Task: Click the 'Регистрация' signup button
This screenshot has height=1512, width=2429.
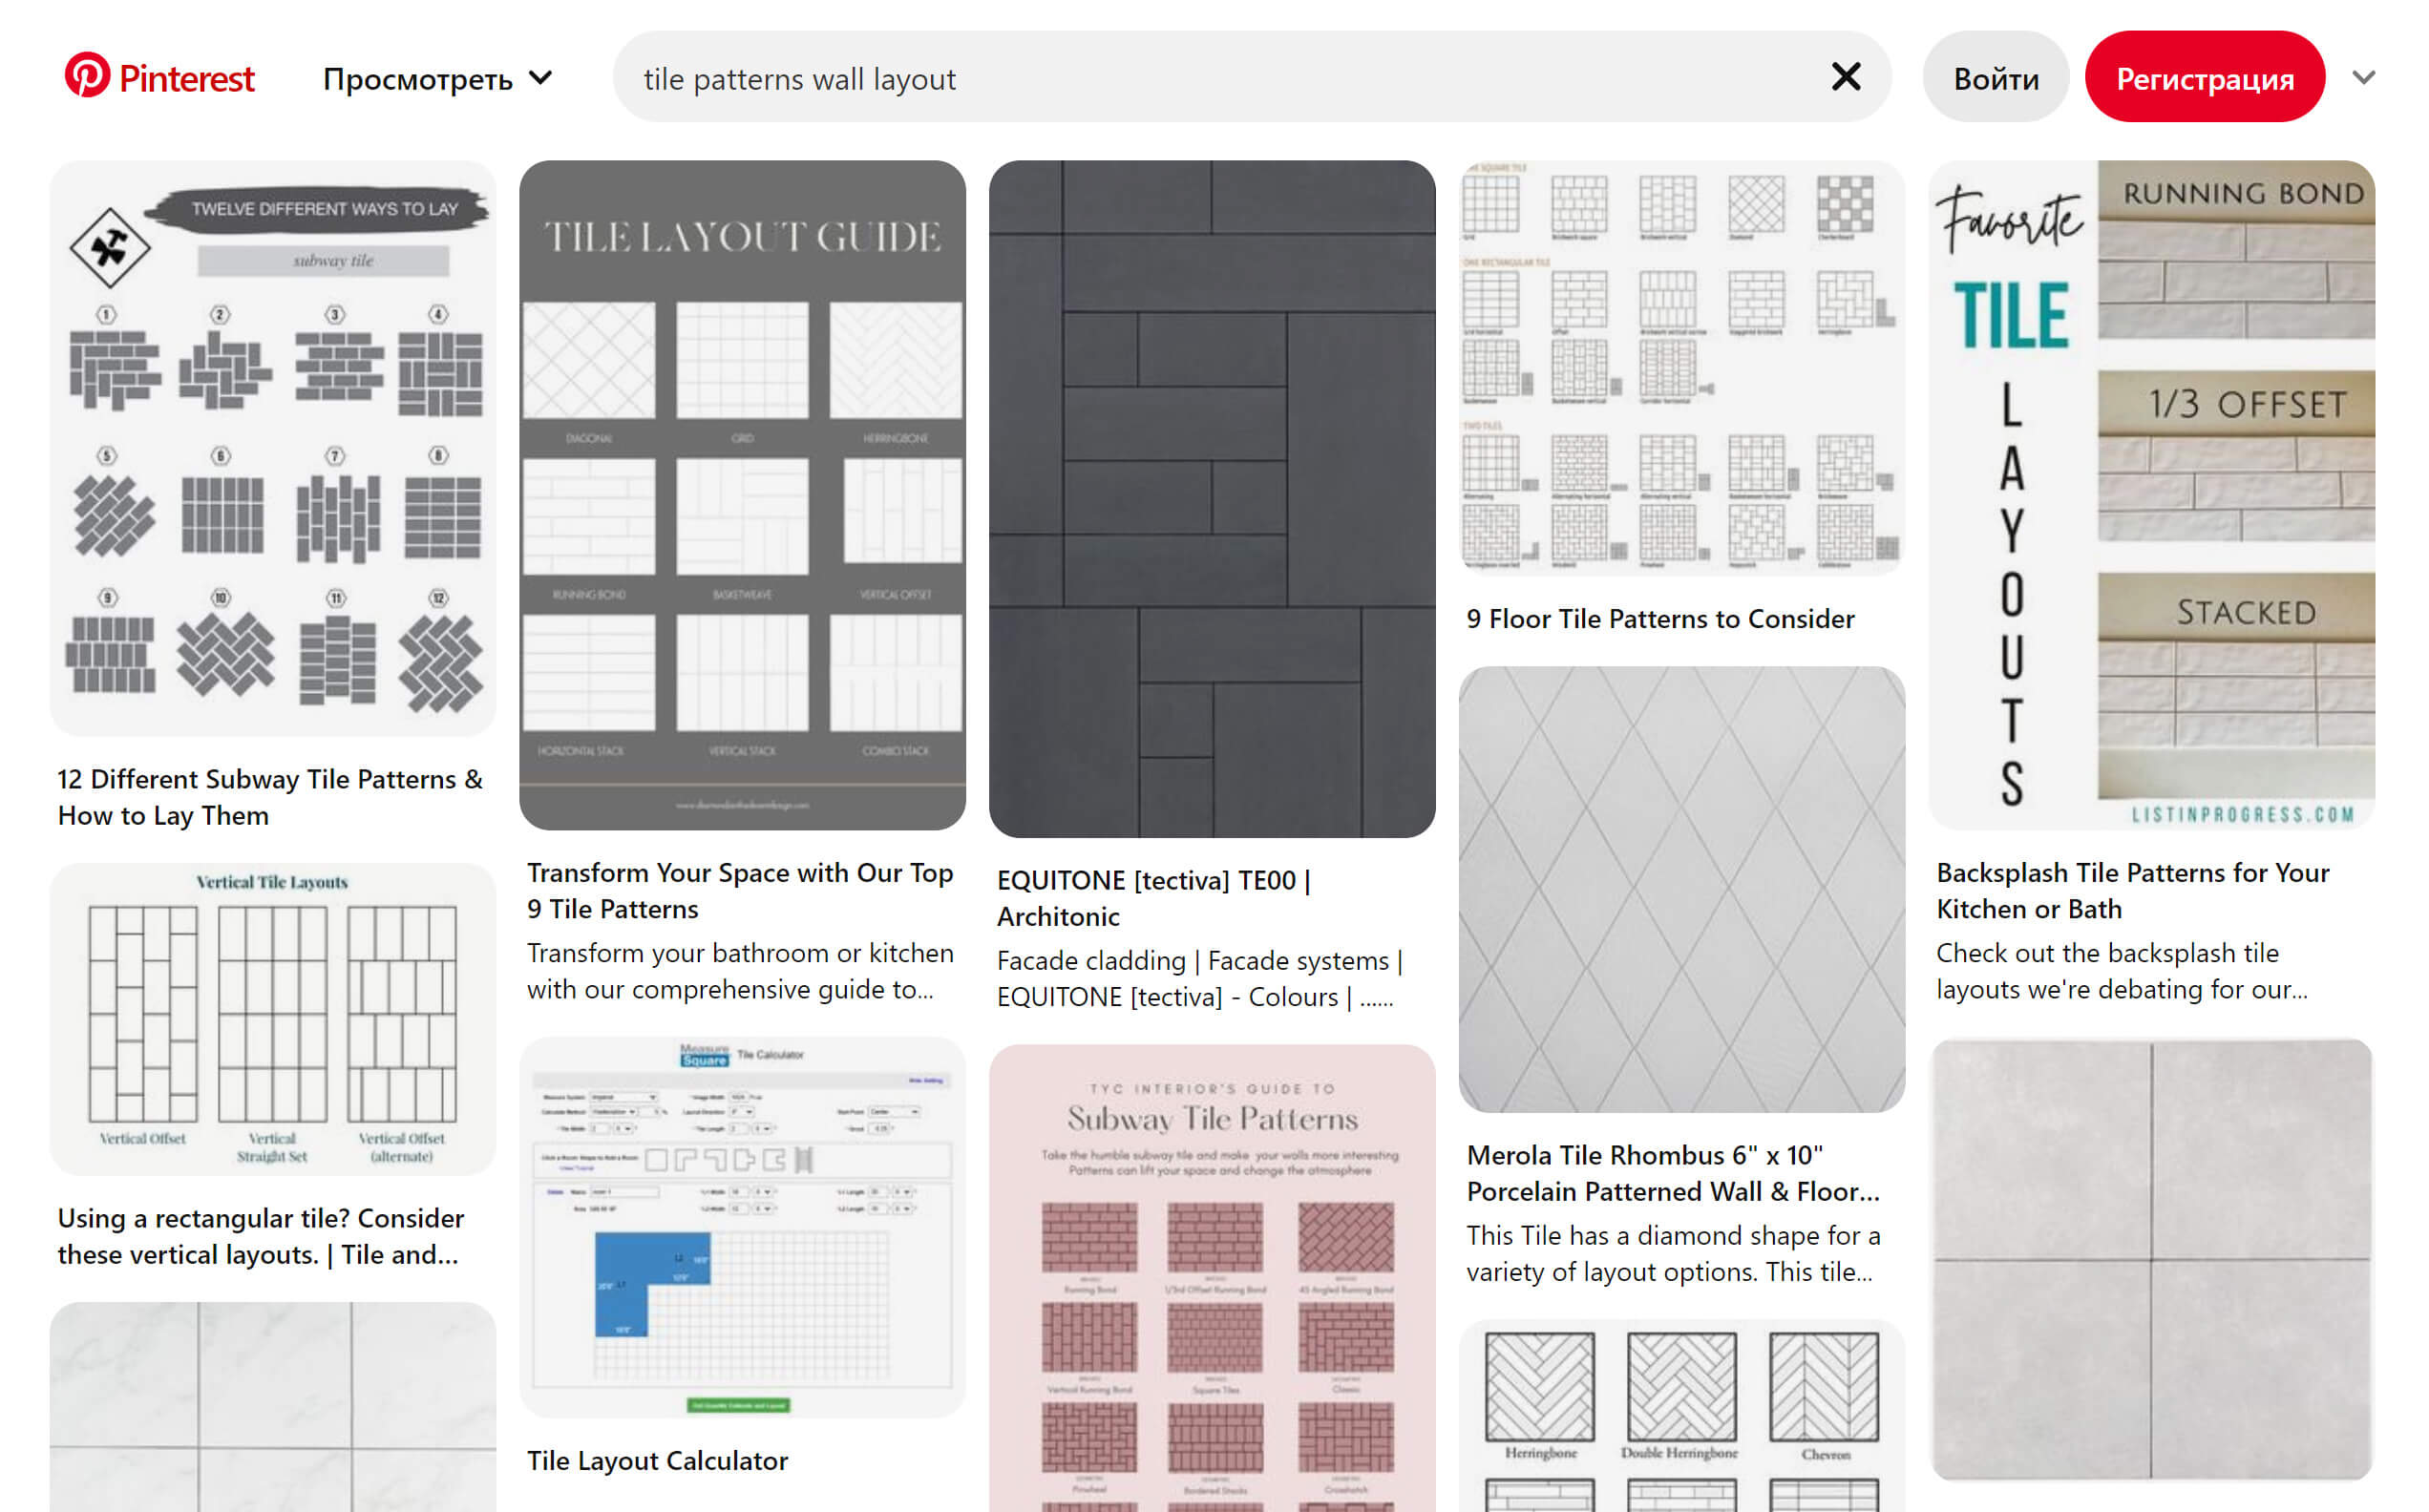Action: pos(2206,78)
